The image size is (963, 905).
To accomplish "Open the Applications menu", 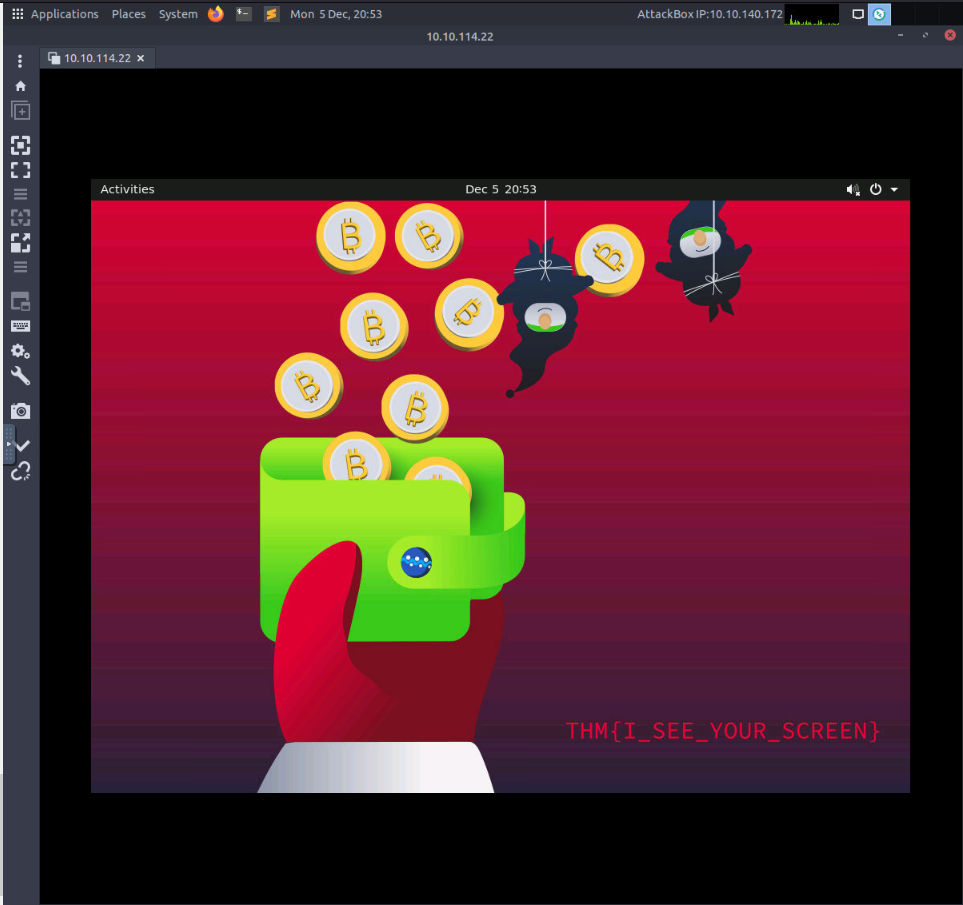I will tap(64, 14).
